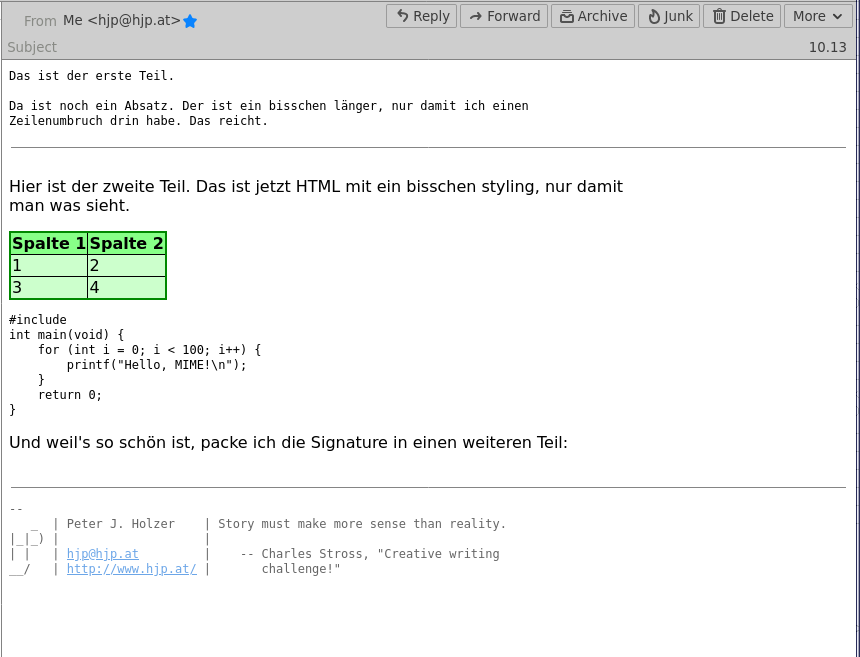Click the flame icon on the Junk button
Viewport: 860px width, 657px height.
[x=654, y=15]
